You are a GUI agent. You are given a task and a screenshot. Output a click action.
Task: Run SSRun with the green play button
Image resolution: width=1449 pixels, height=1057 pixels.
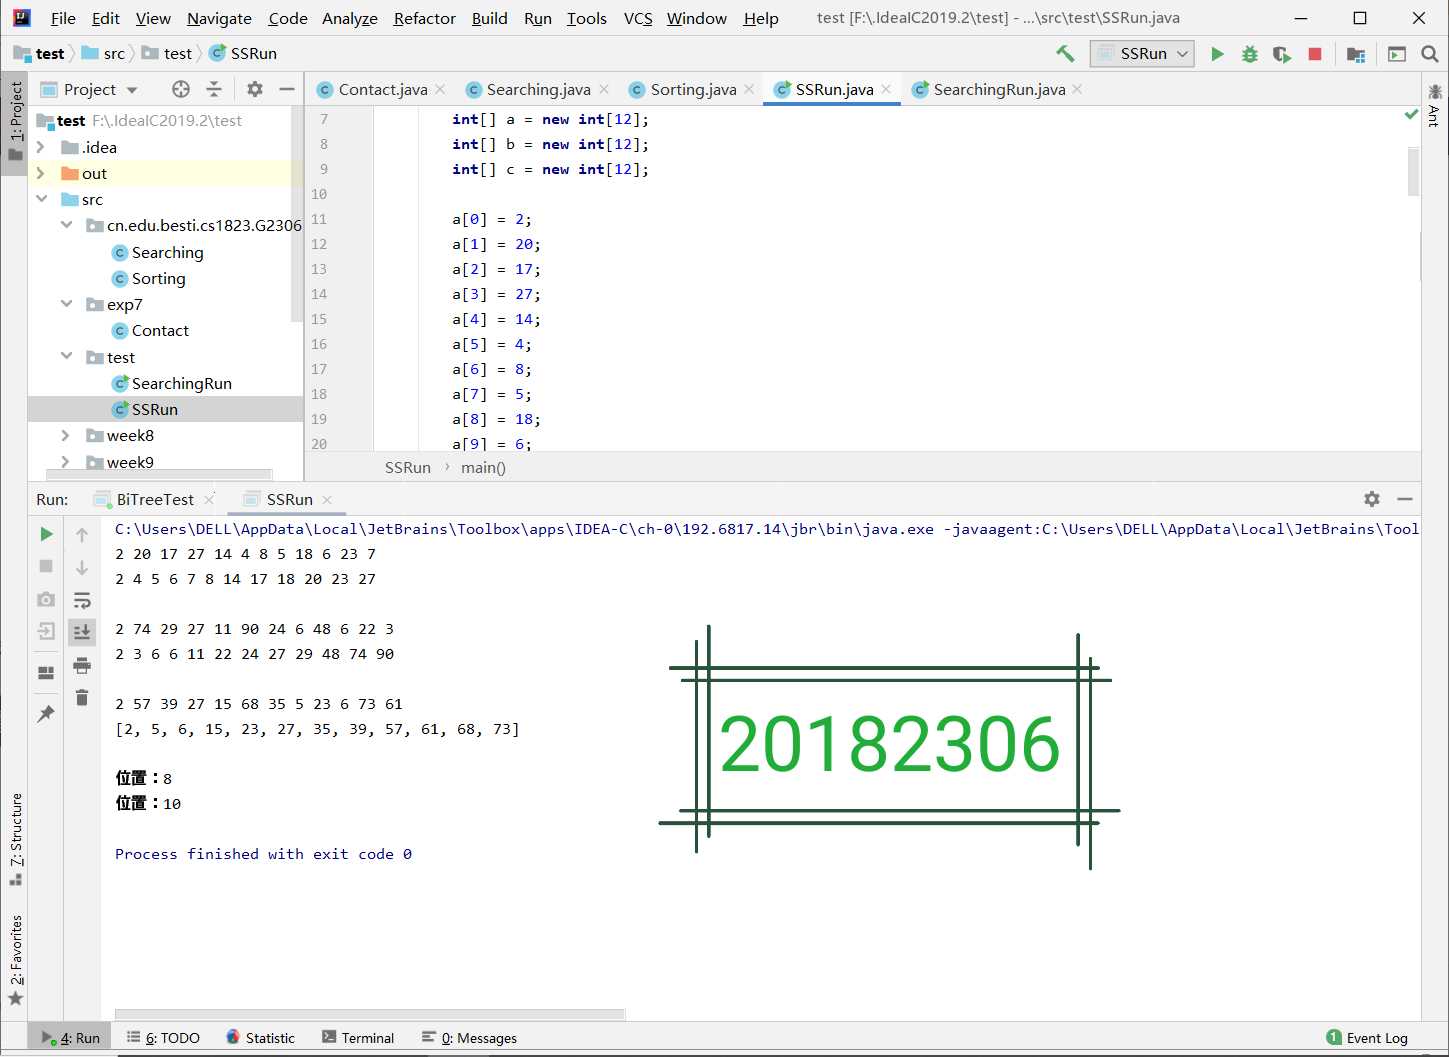click(1217, 54)
